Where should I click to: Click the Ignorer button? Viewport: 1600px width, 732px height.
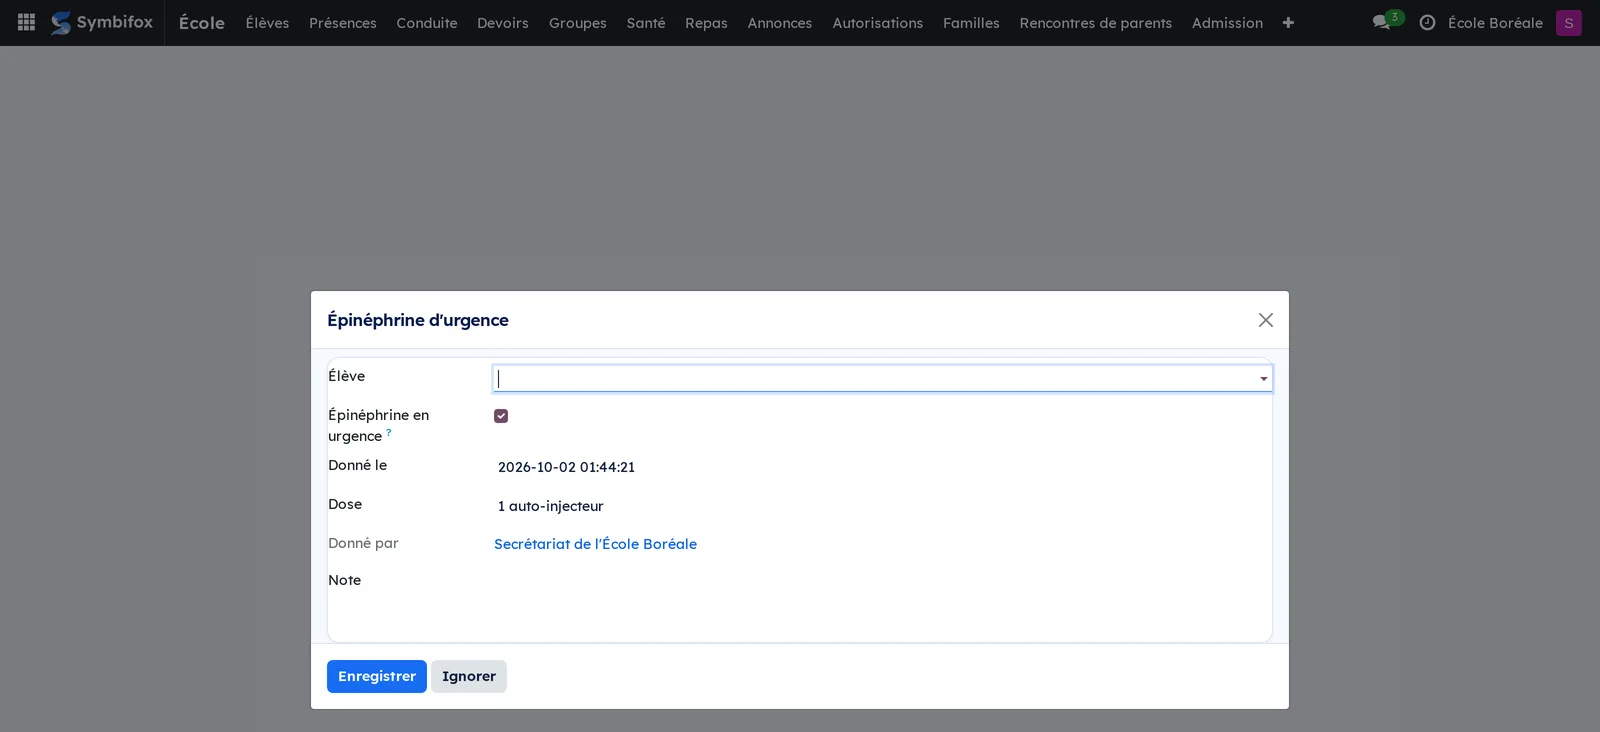[x=469, y=676]
